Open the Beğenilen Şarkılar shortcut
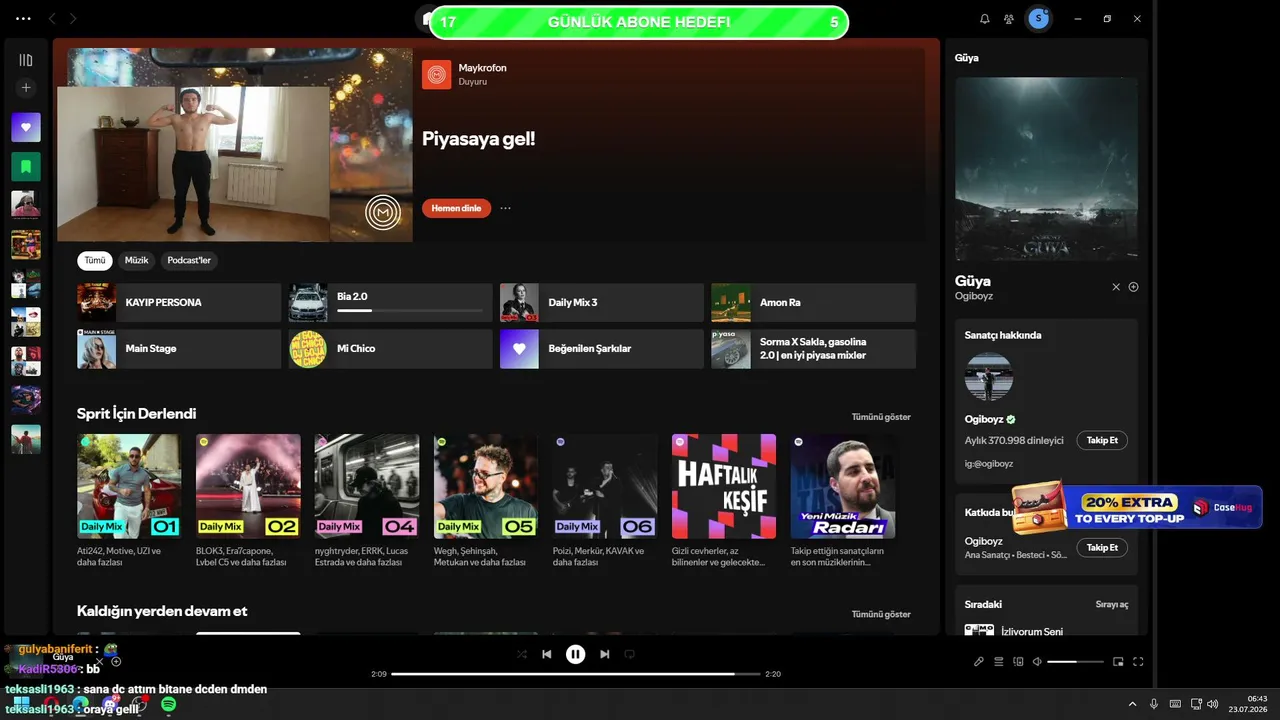 (x=602, y=349)
